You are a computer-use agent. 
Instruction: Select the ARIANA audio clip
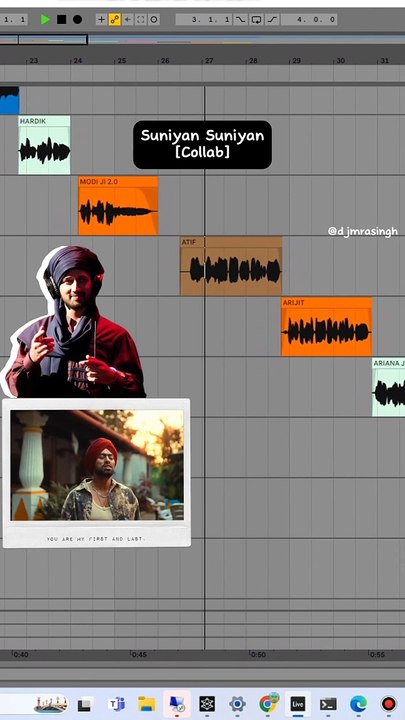[x=388, y=387]
